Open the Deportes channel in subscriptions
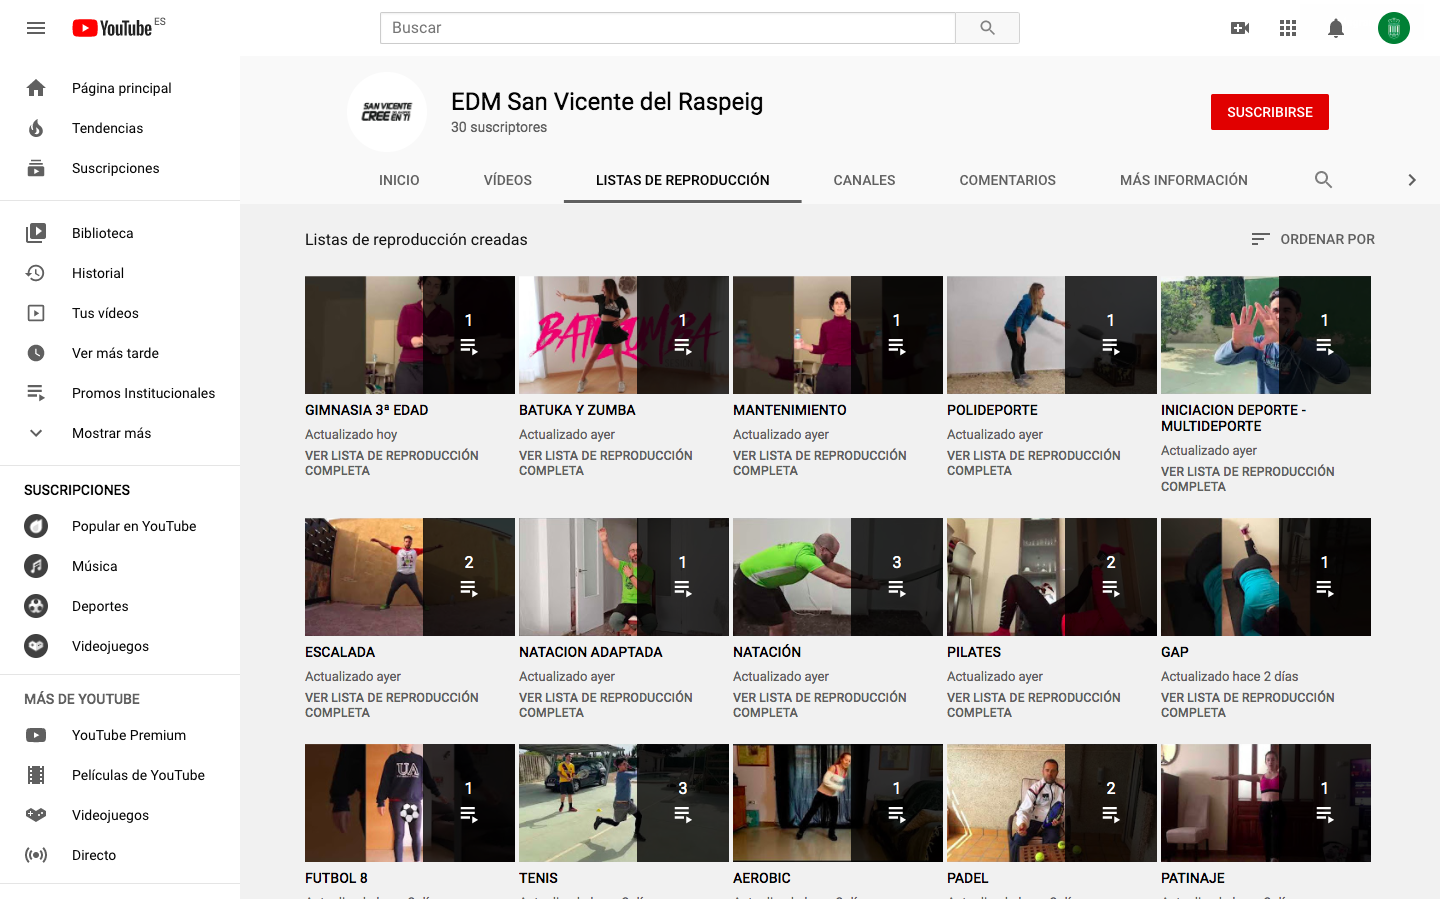Image resolution: width=1440 pixels, height=899 pixels. tap(120, 606)
